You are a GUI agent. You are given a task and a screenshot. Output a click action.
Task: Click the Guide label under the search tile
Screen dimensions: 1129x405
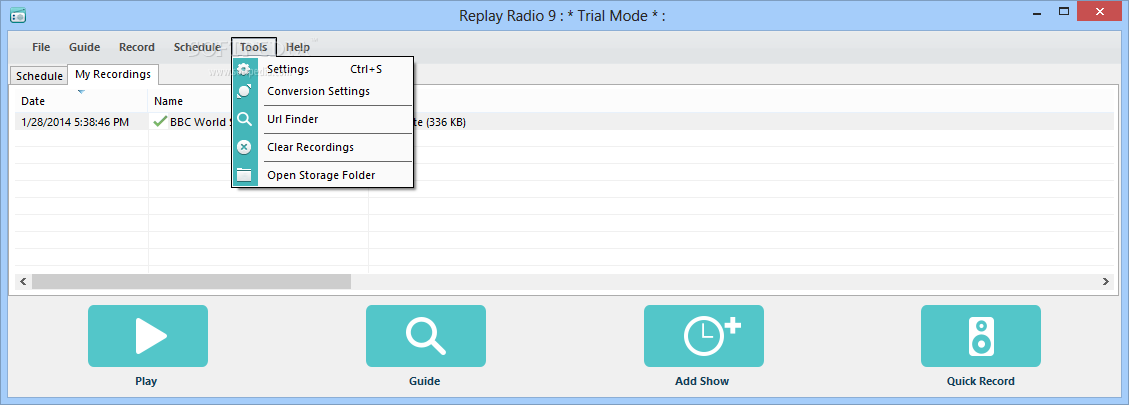pyautogui.click(x=424, y=381)
